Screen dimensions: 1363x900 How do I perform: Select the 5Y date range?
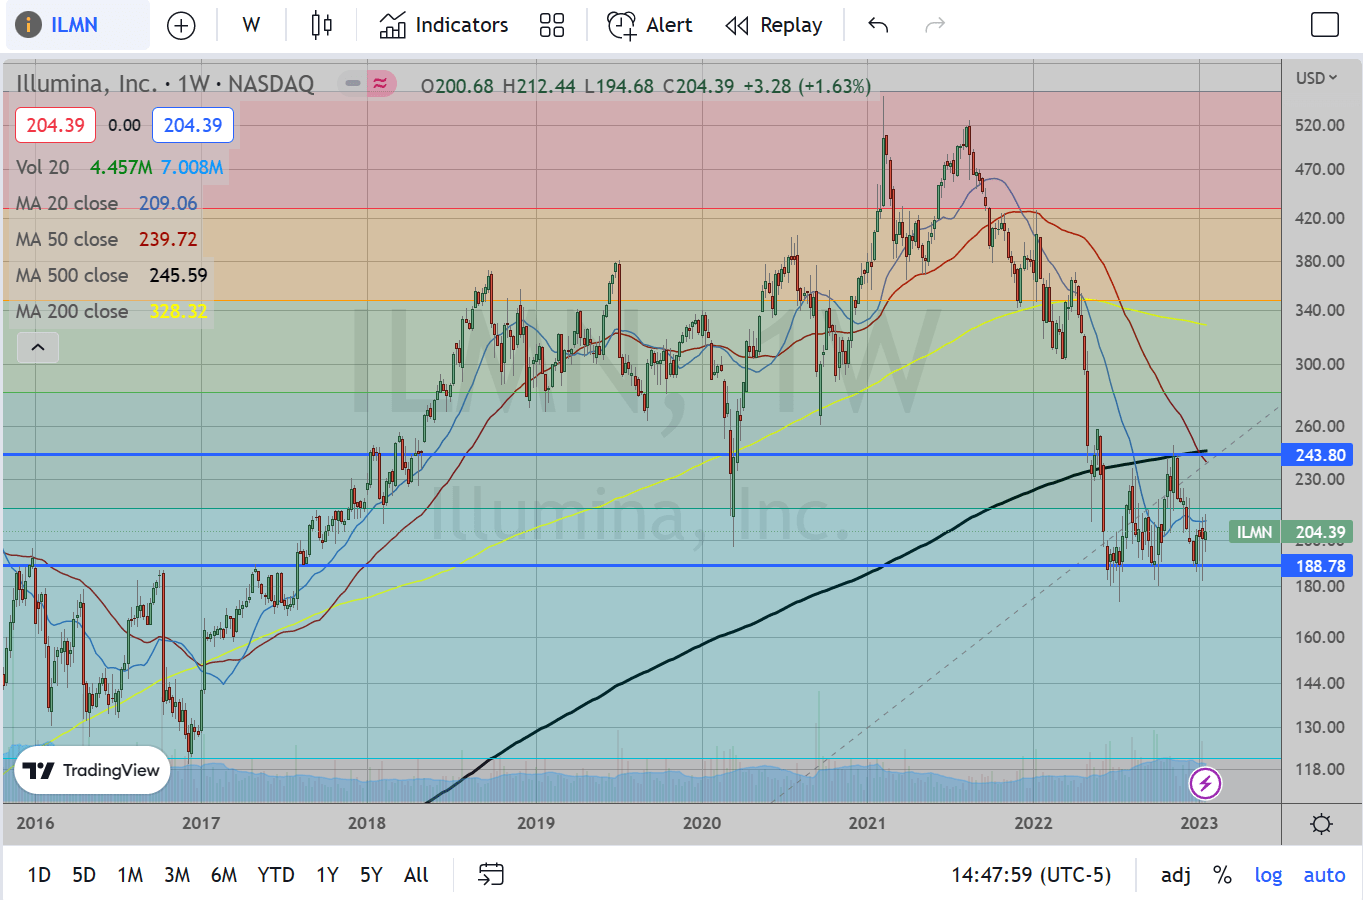point(371,875)
